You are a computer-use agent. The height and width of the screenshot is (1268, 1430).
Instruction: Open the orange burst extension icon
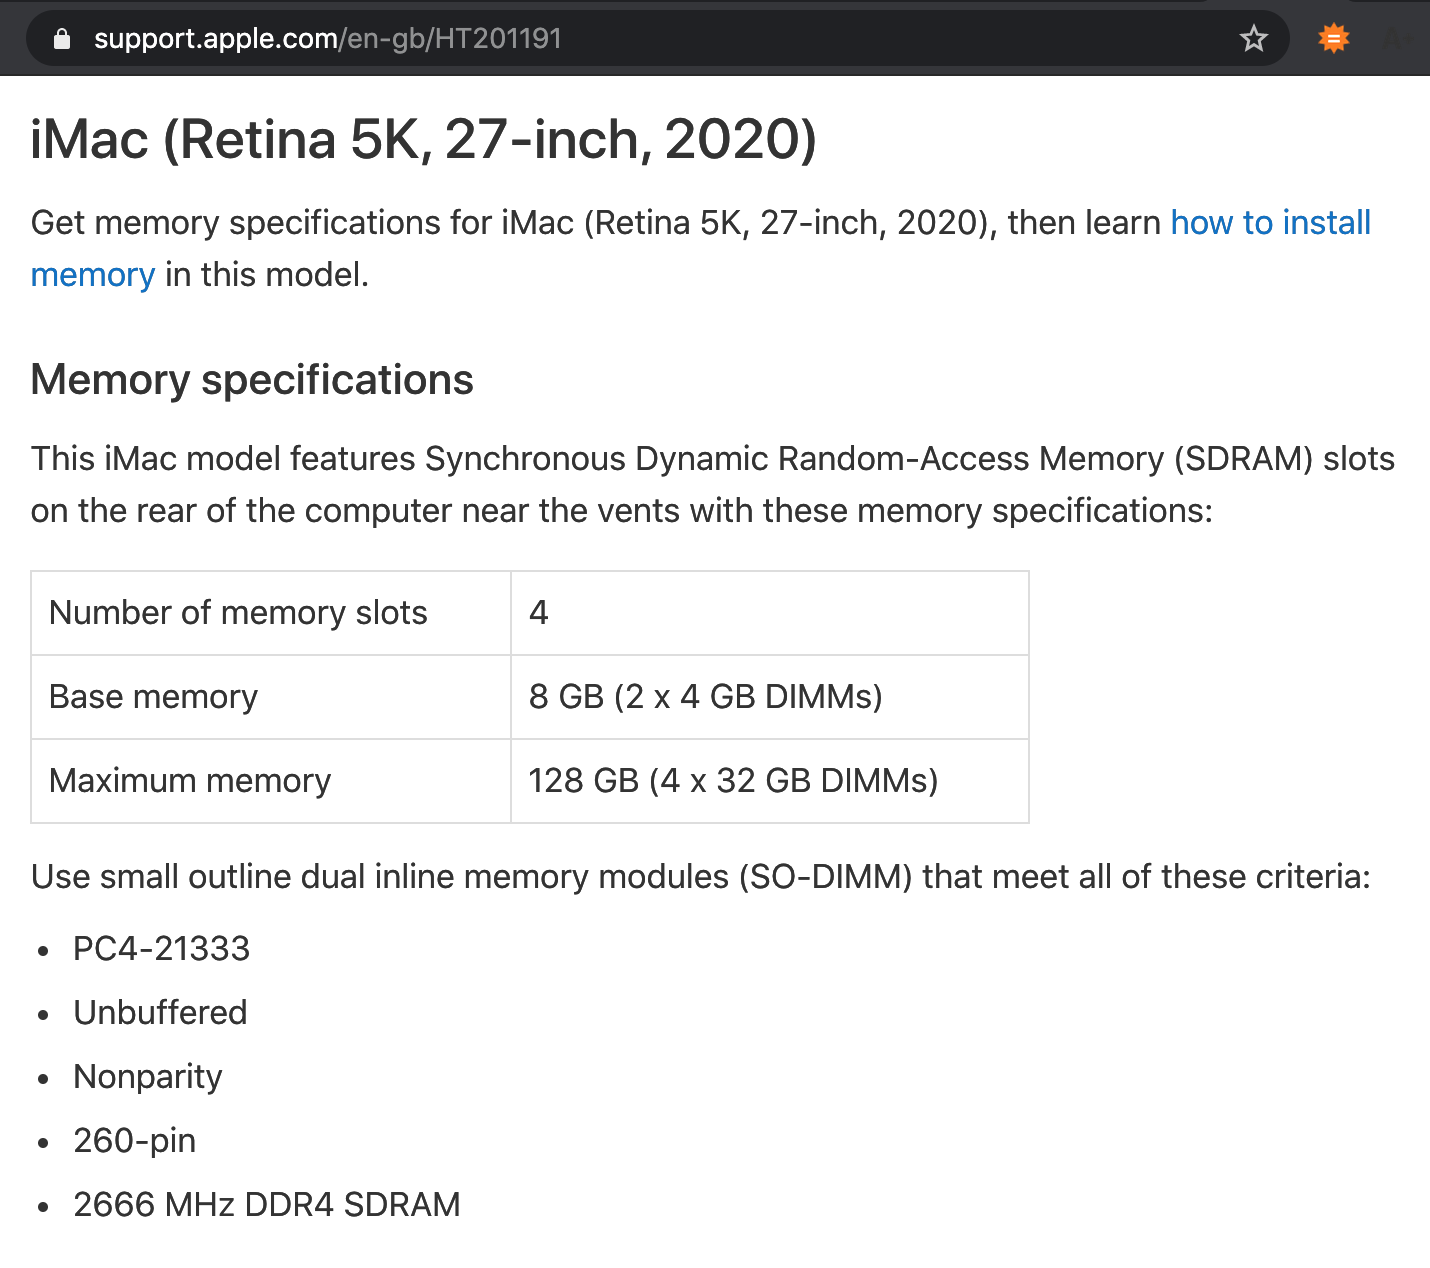click(x=1333, y=39)
